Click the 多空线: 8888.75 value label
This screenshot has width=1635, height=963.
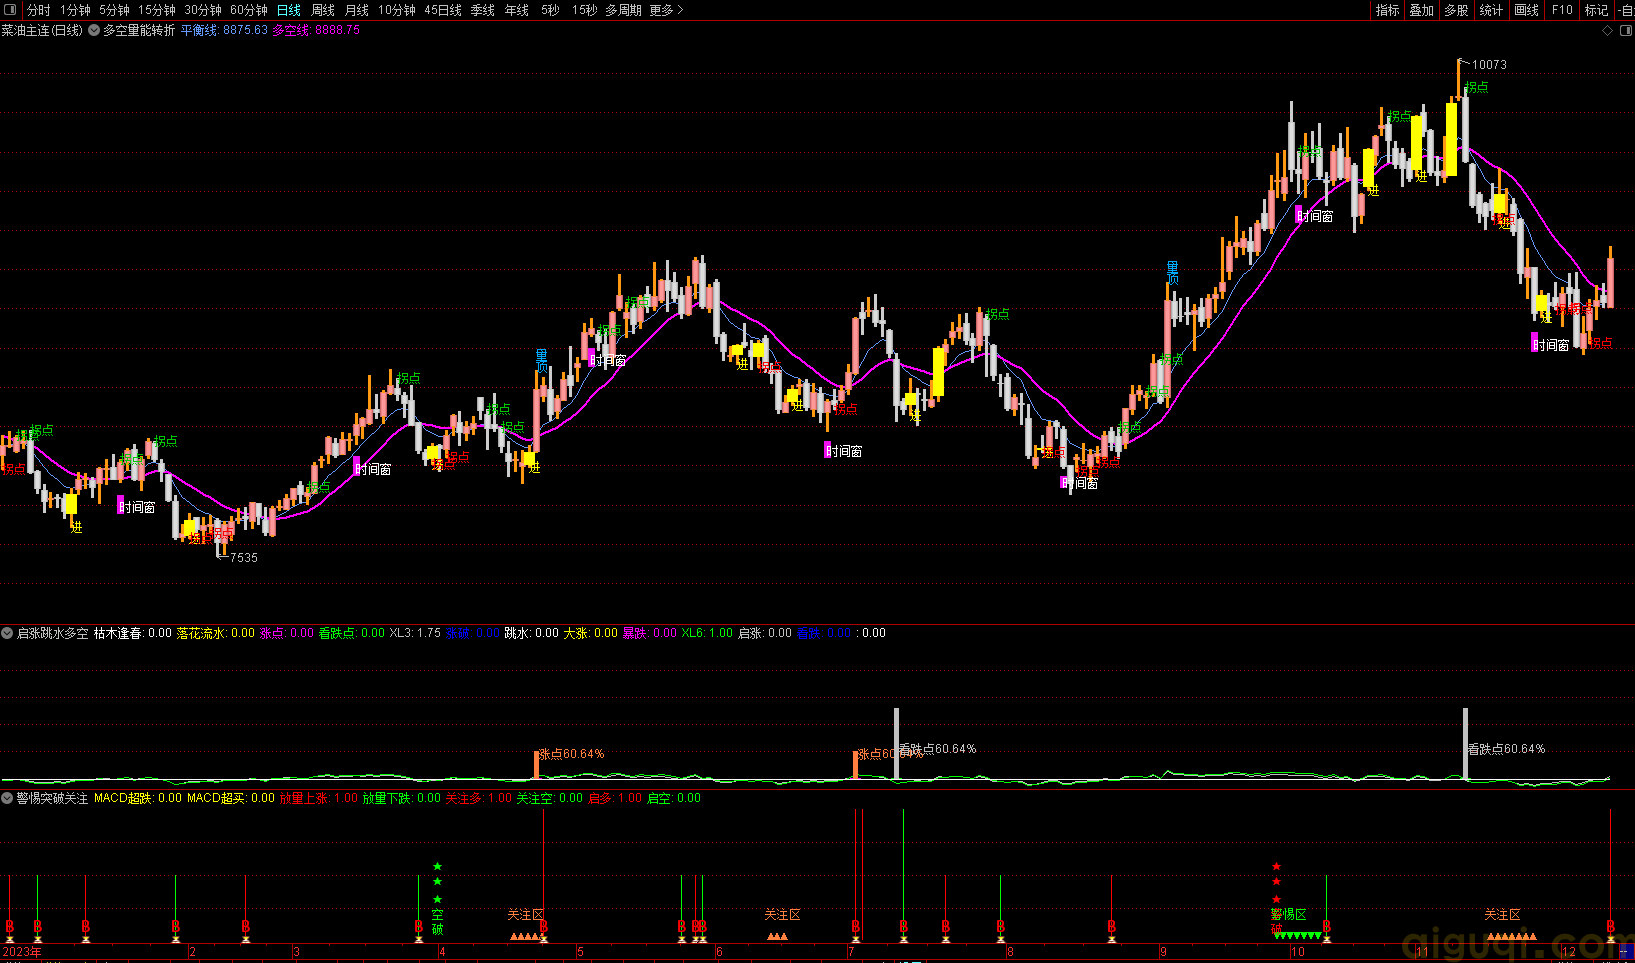click(x=316, y=30)
